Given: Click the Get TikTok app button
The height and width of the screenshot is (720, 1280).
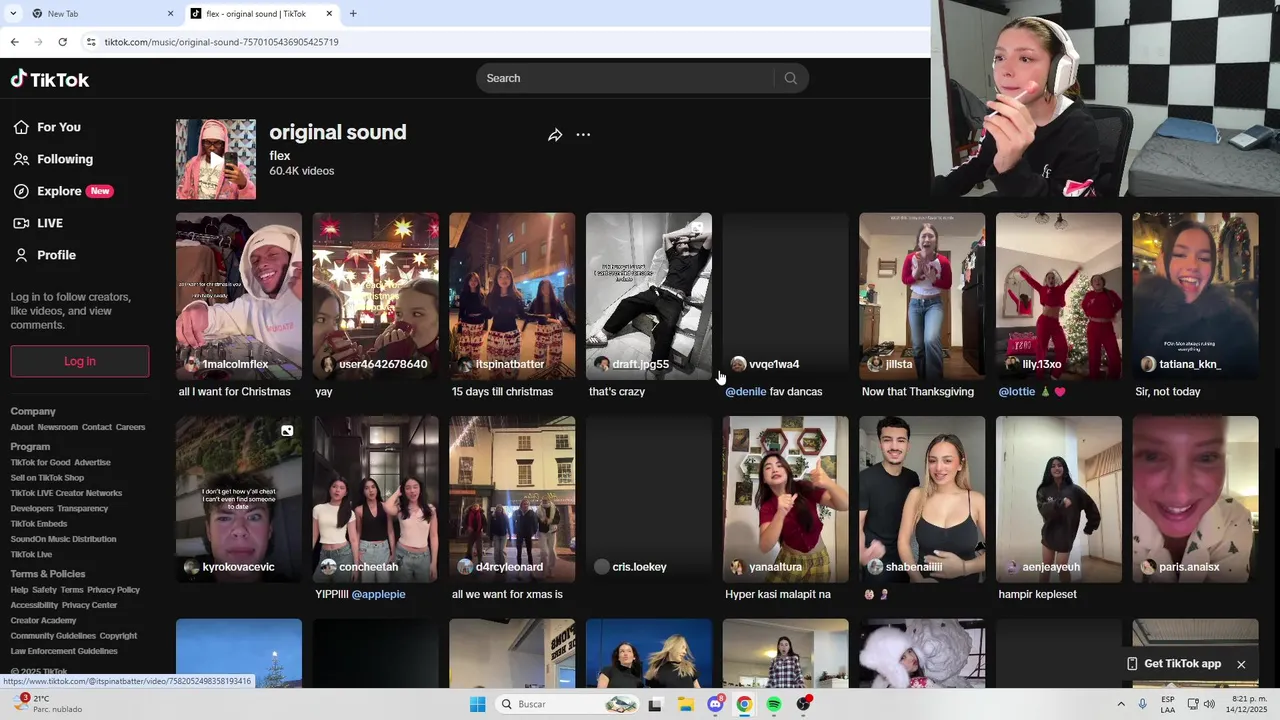Looking at the screenshot, I should pos(1173,664).
